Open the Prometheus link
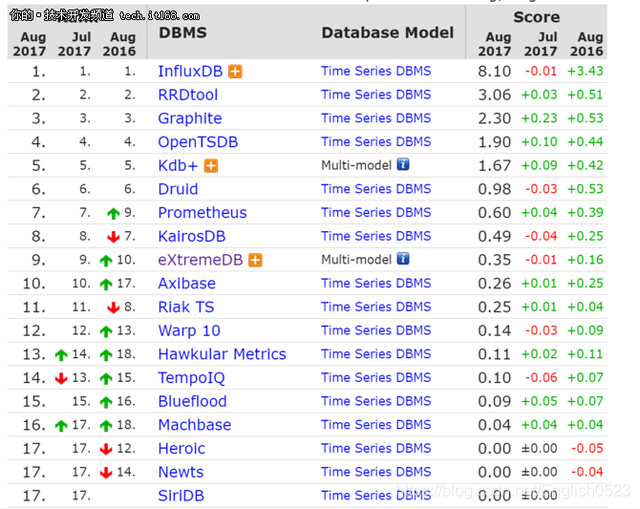This screenshot has width=640, height=509. tap(202, 213)
